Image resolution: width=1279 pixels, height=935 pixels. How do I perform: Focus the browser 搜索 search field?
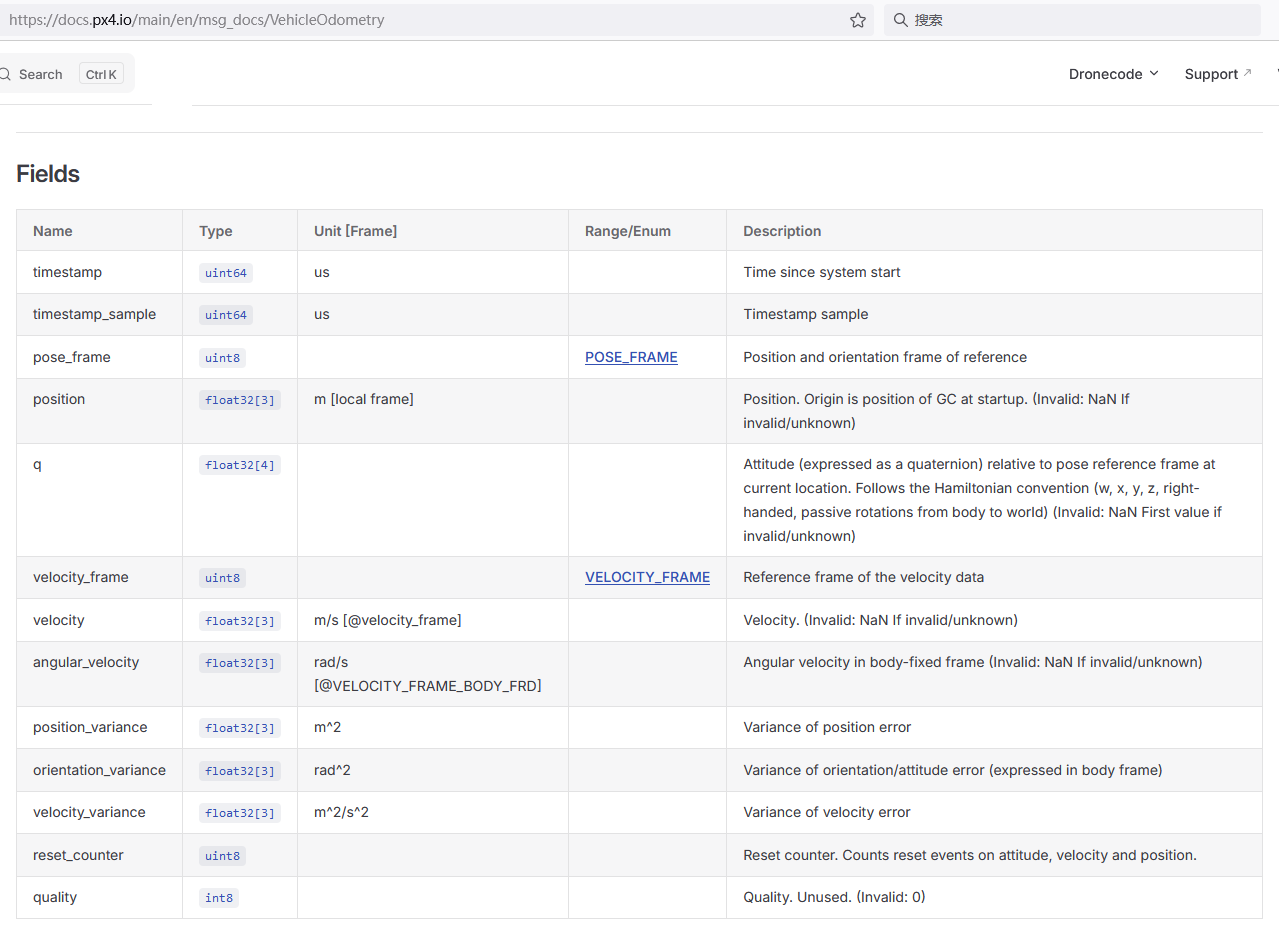point(1072,20)
